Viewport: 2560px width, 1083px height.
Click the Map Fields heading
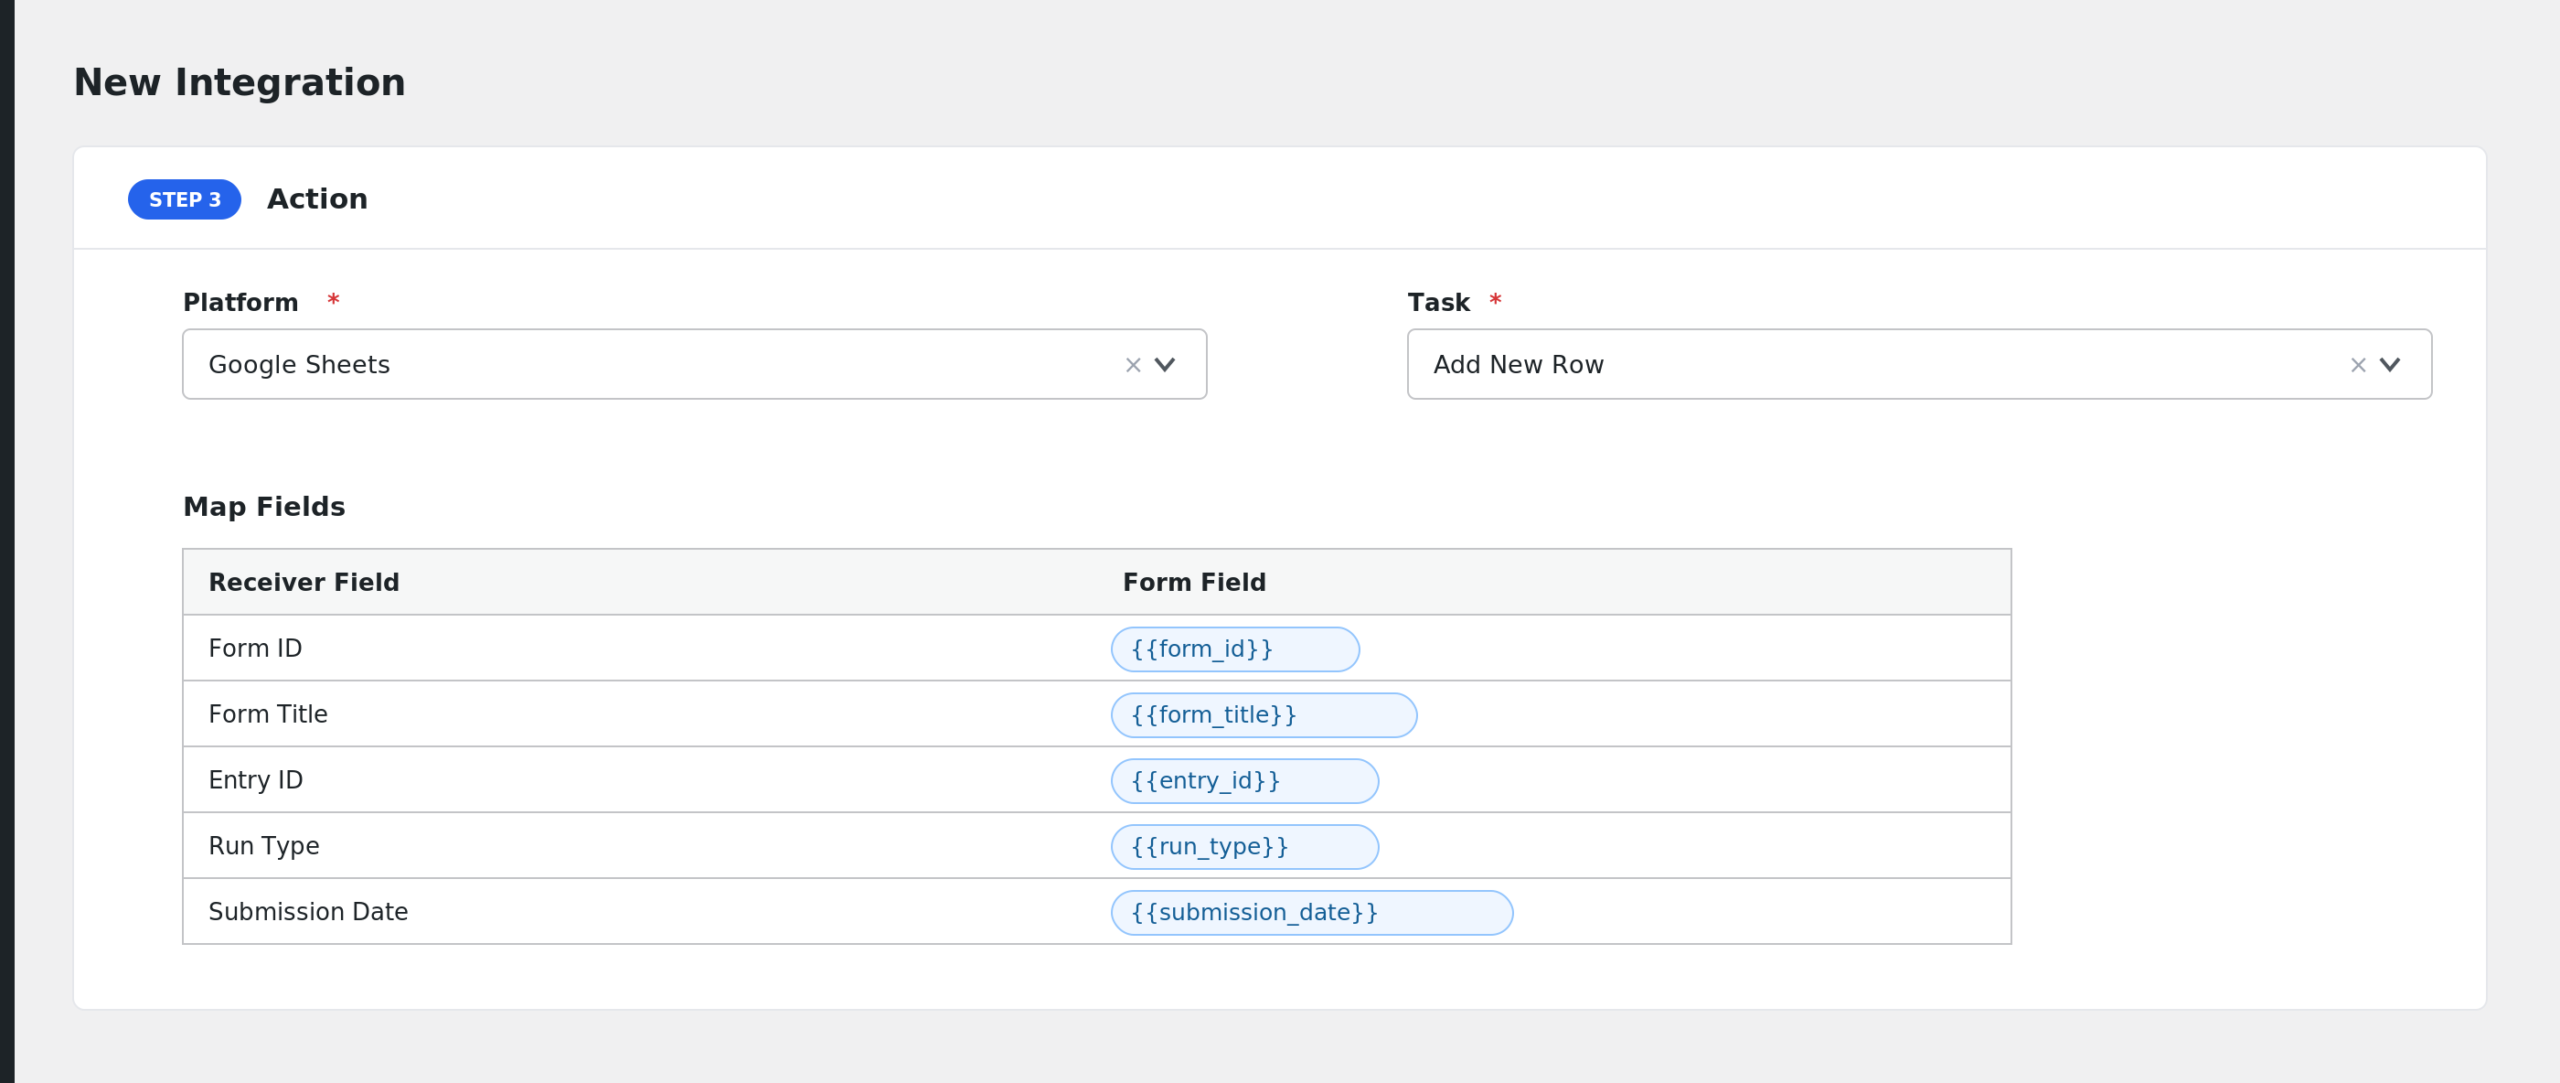coord(264,507)
